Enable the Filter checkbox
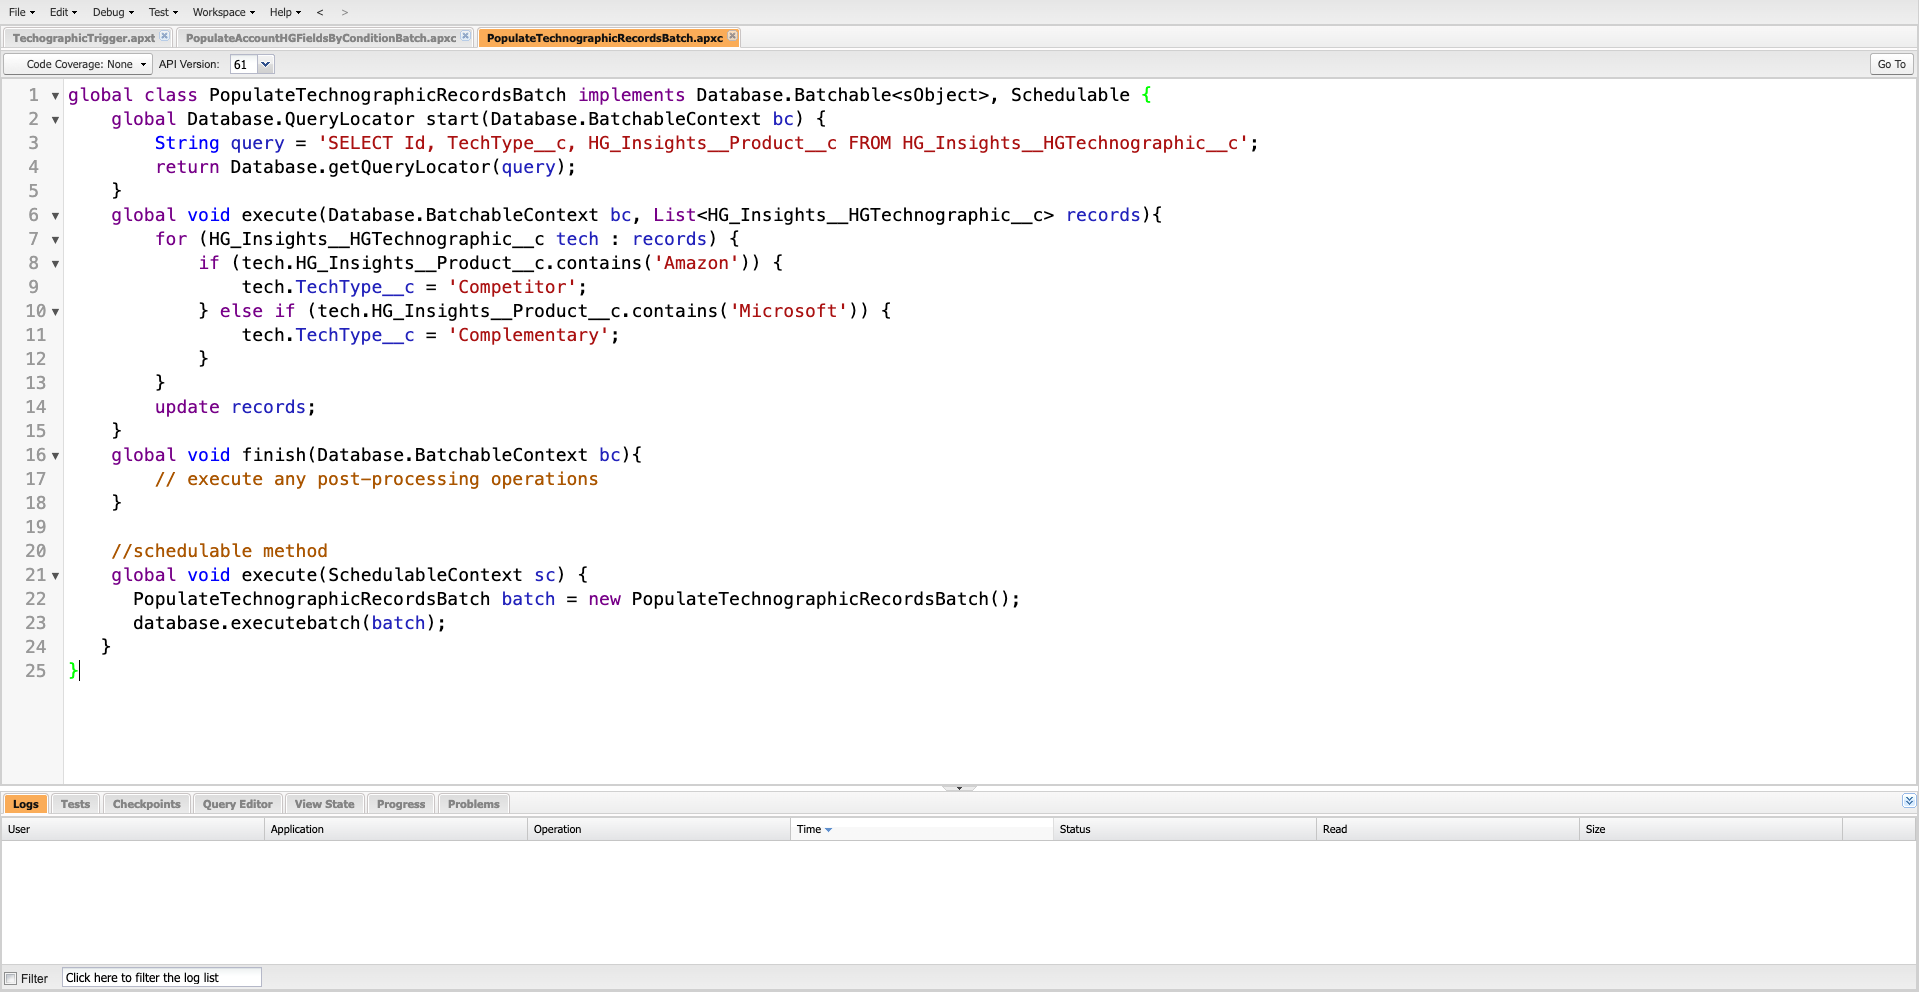Viewport: 1919px width, 992px height. (11, 979)
